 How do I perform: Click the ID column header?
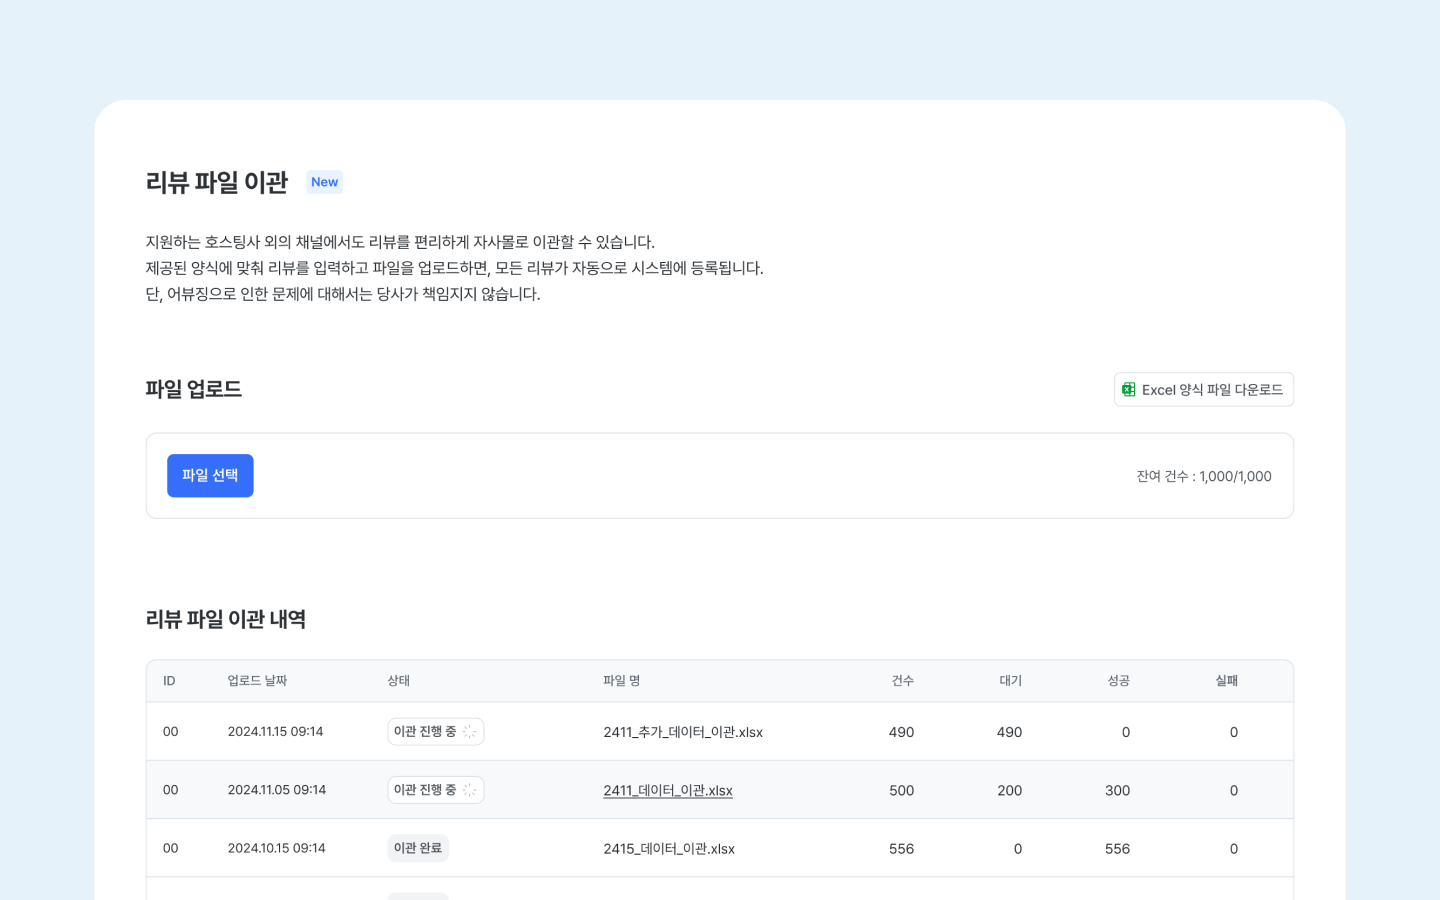pyautogui.click(x=170, y=680)
